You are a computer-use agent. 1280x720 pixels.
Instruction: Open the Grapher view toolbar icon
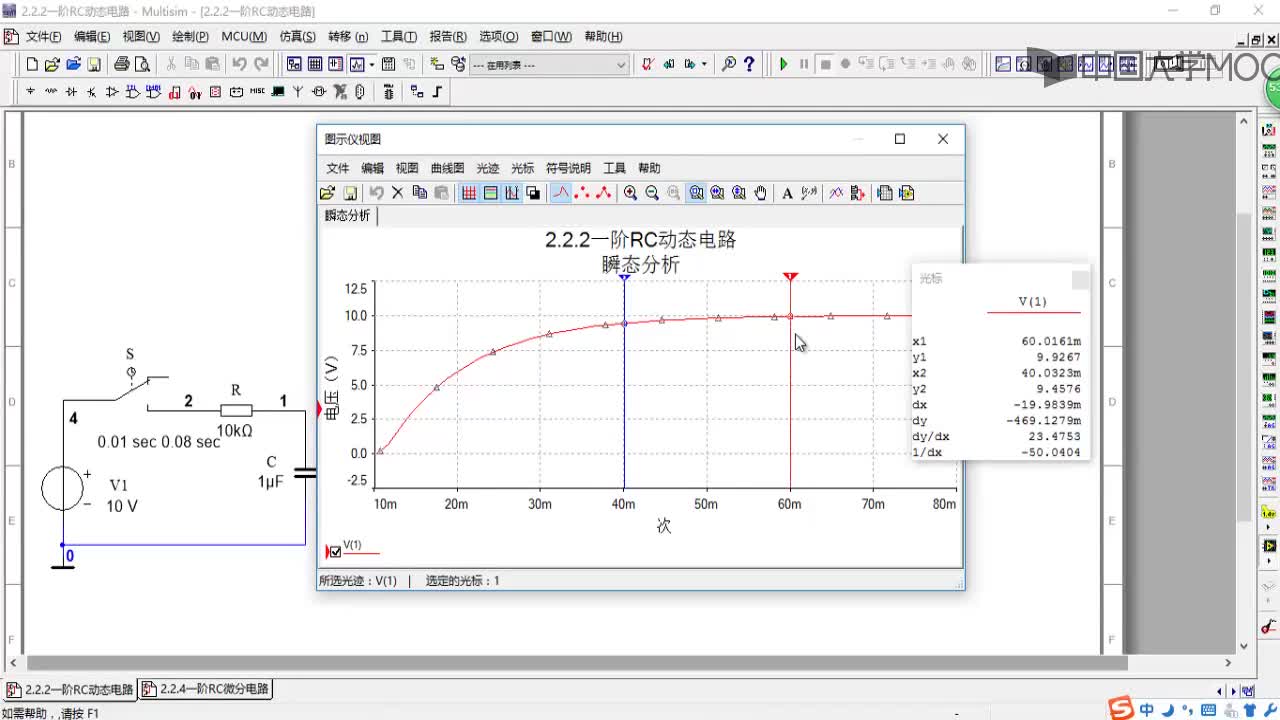(357, 64)
